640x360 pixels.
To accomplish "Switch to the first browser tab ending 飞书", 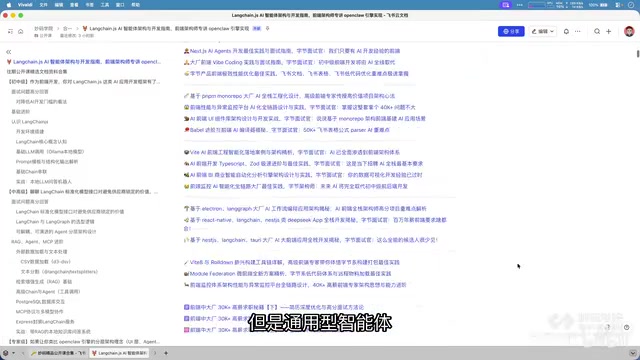I will [58, 353].
